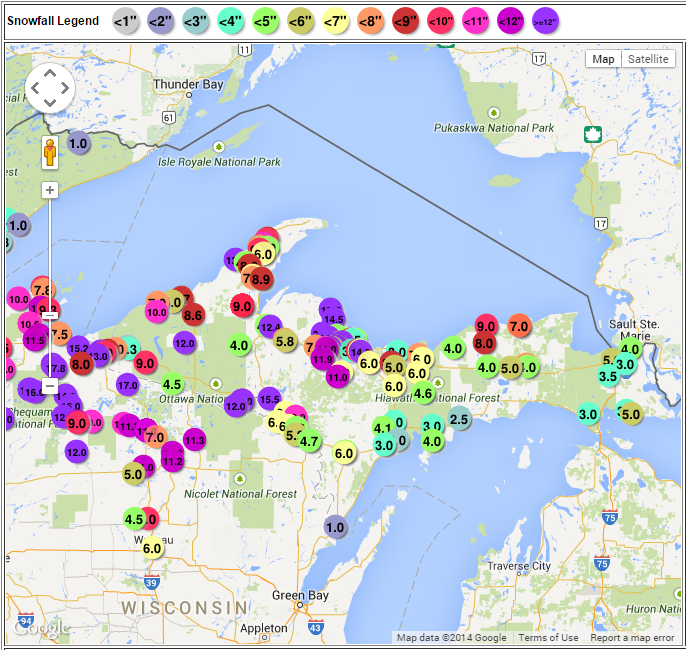
Task: Click the 8.9 snowfall marker on Keweenaw
Action: point(262,279)
